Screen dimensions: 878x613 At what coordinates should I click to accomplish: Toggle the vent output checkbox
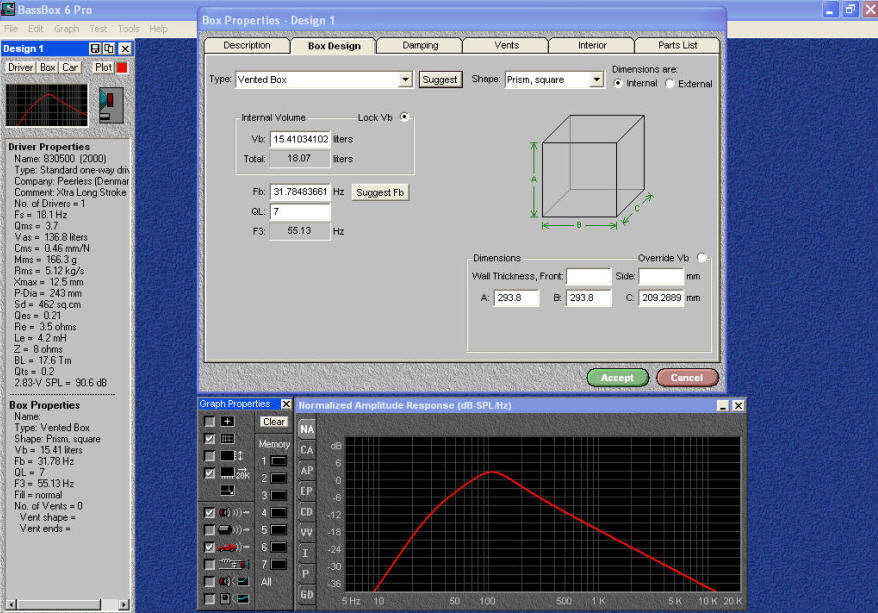209,530
